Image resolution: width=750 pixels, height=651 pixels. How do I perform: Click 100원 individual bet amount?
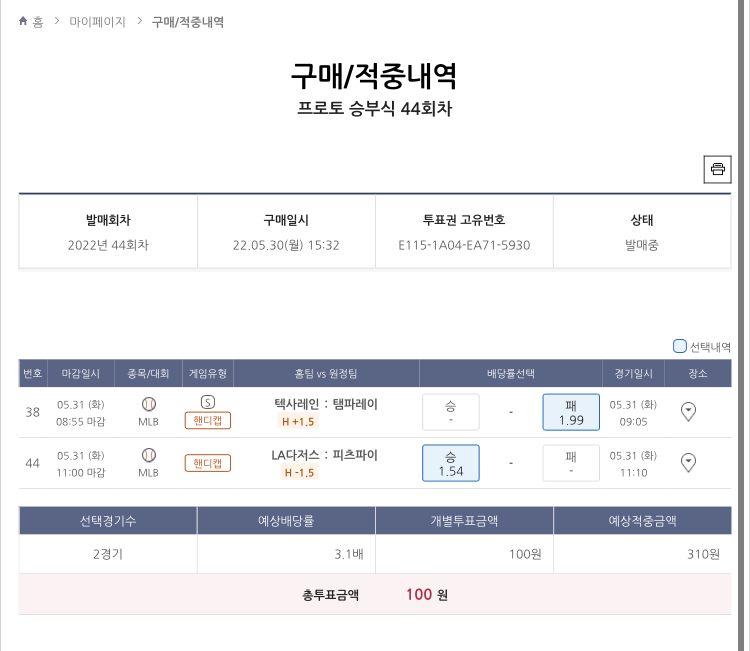(x=525, y=554)
